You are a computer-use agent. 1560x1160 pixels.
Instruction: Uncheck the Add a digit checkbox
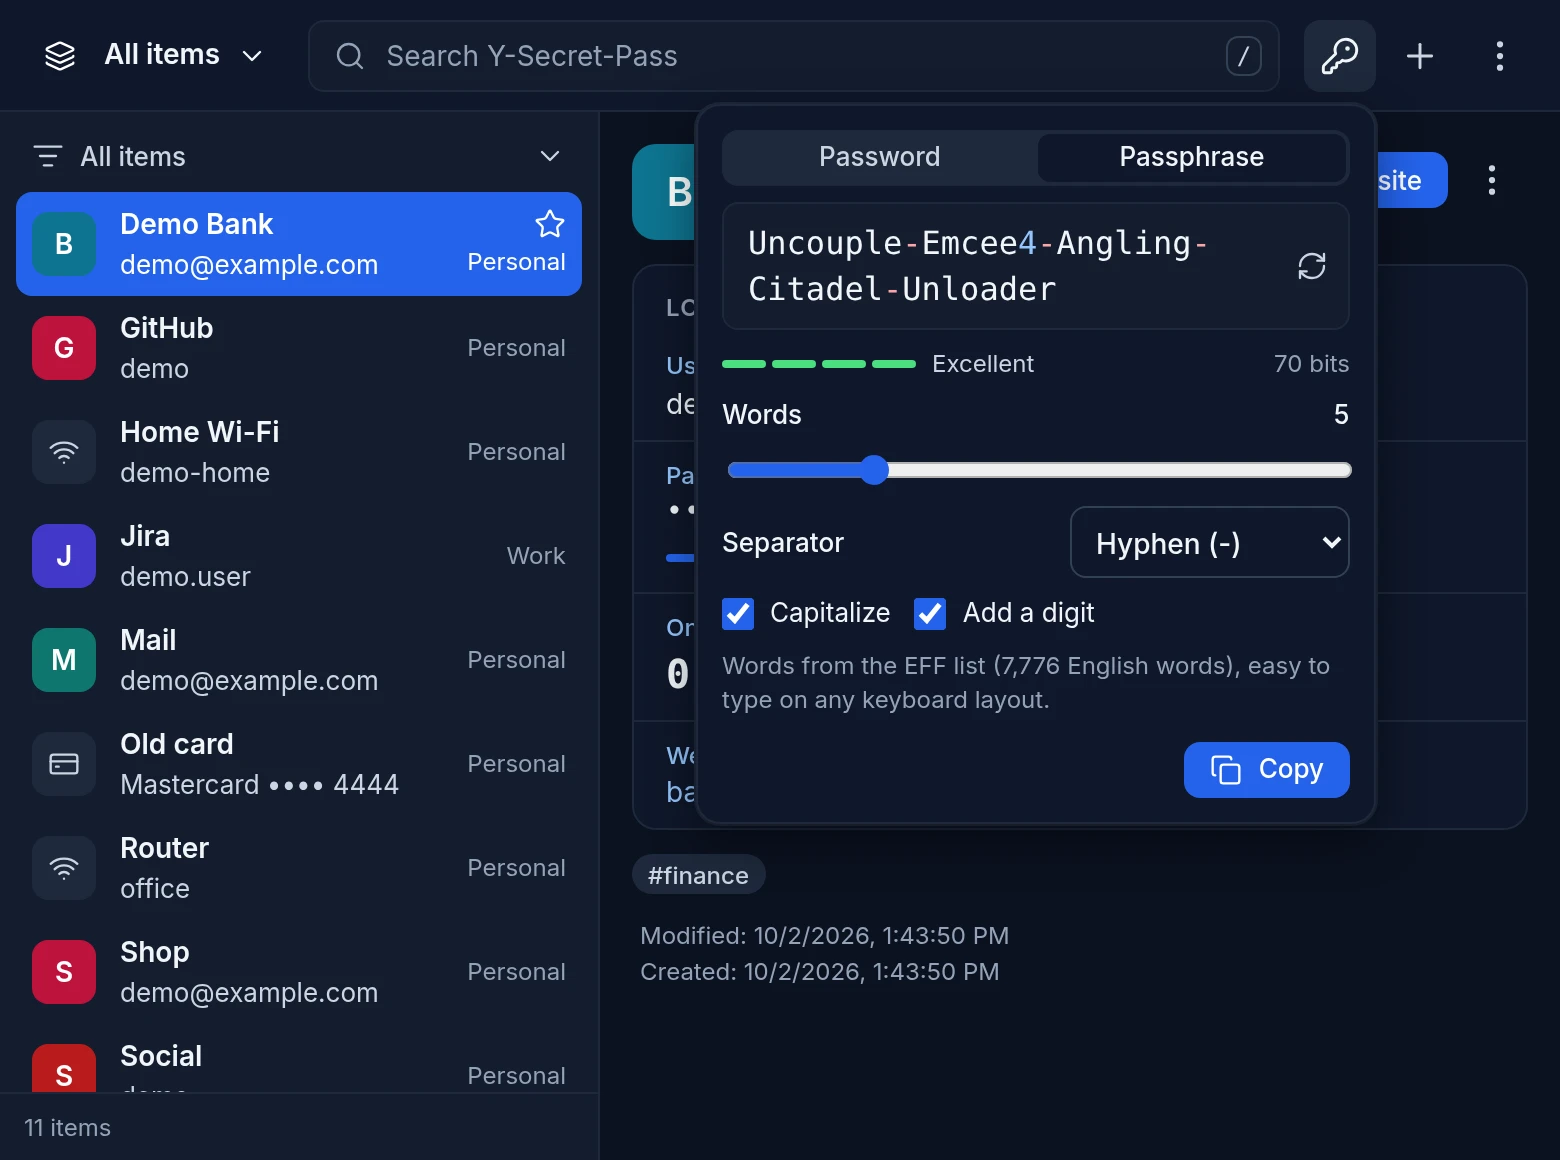pyautogui.click(x=930, y=613)
